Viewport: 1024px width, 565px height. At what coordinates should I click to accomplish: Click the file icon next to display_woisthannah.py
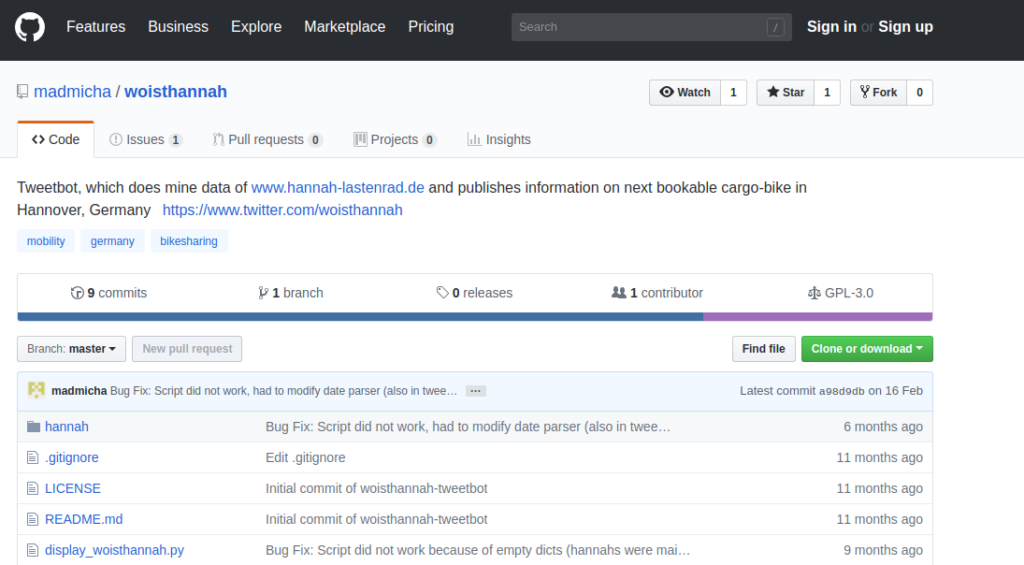[x=33, y=550]
